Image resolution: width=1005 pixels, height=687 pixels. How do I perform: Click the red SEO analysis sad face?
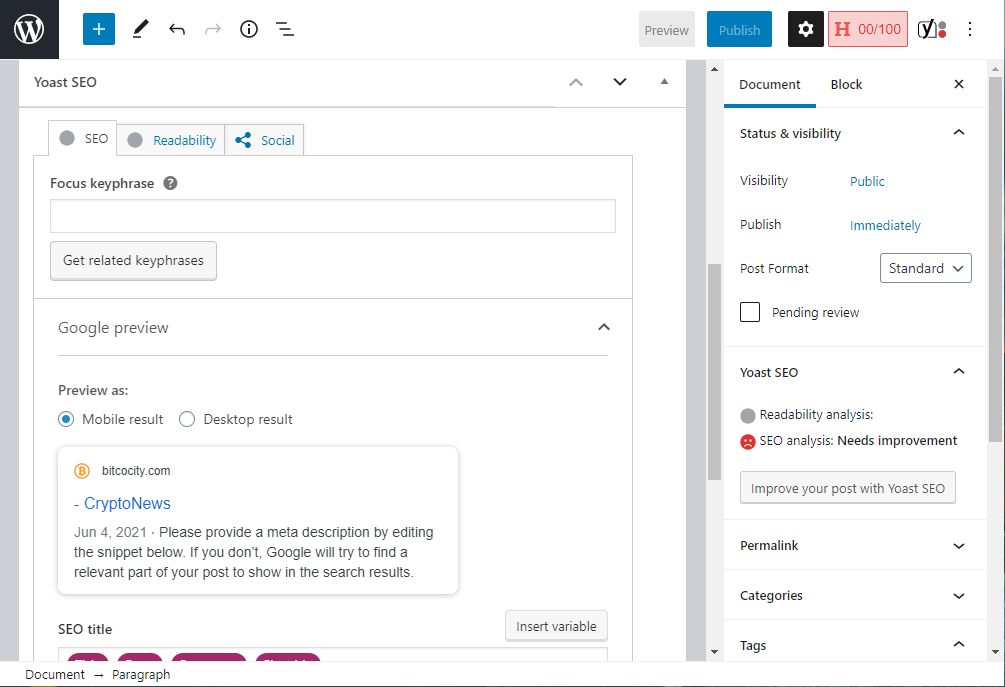click(x=747, y=442)
